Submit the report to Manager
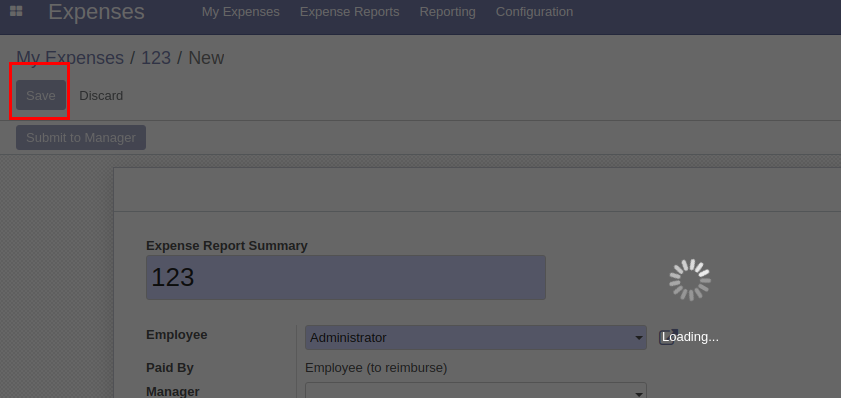The height and width of the screenshot is (398, 841). click(81, 138)
